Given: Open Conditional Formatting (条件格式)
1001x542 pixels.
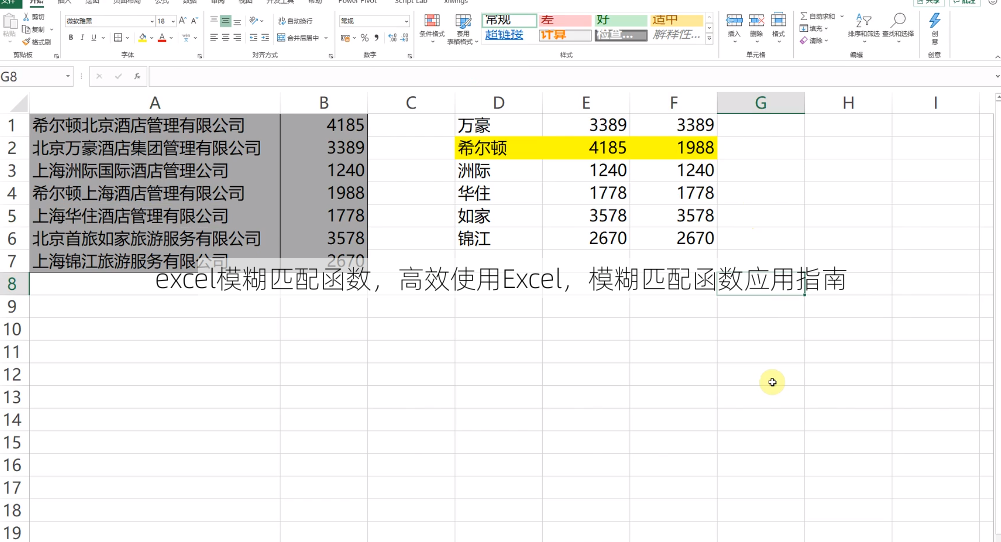Looking at the screenshot, I should pyautogui.click(x=432, y=27).
